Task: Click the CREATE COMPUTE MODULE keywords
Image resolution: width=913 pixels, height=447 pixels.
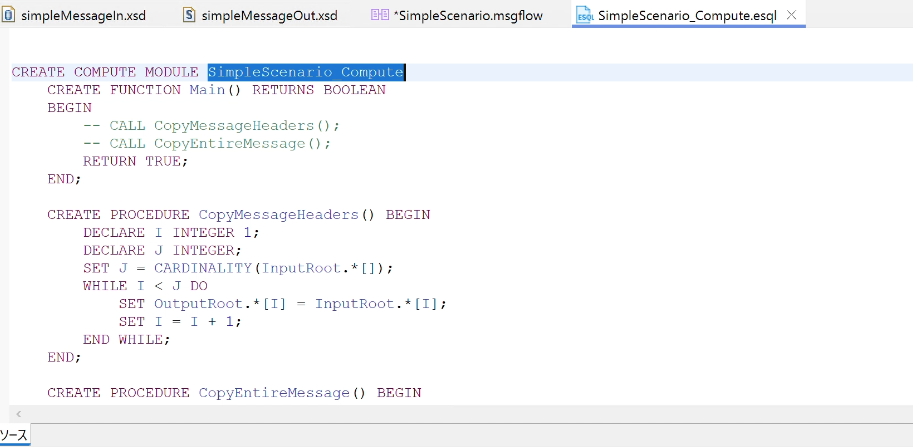Action: tap(105, 72)
